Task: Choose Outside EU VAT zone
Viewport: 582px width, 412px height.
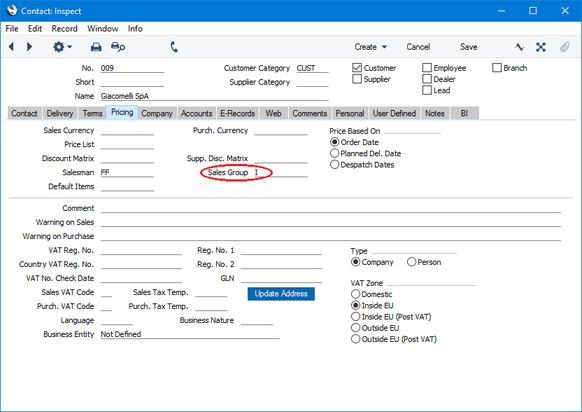Action: 356,328
